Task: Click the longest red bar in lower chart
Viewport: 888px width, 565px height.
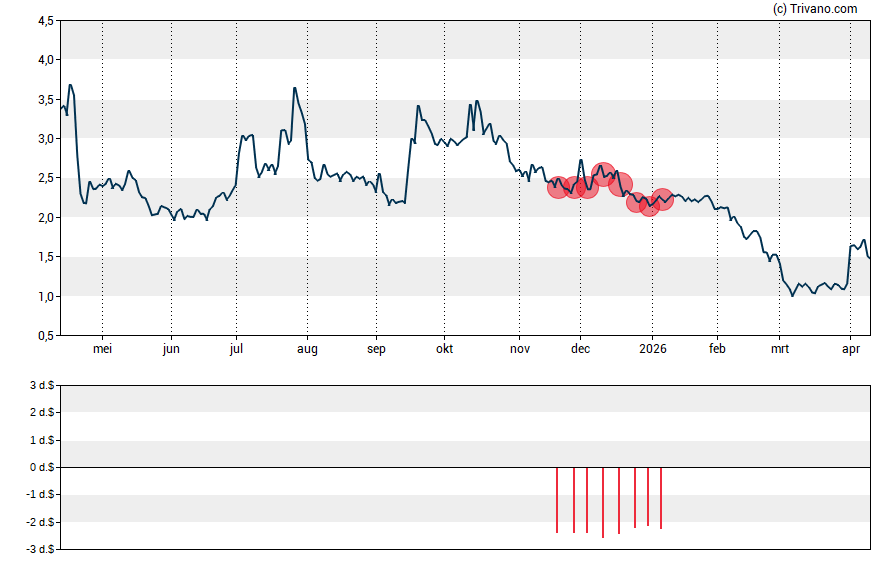Action: pos(603,502)
